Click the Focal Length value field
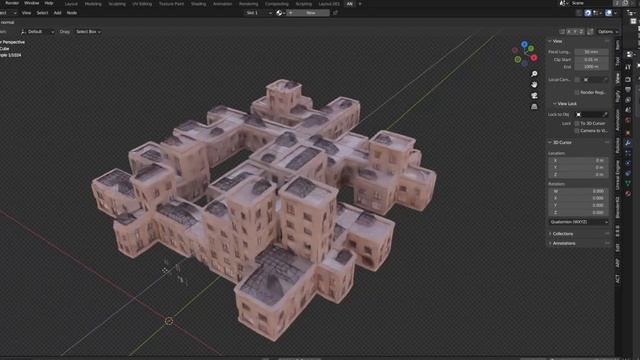 coord(591,52)
